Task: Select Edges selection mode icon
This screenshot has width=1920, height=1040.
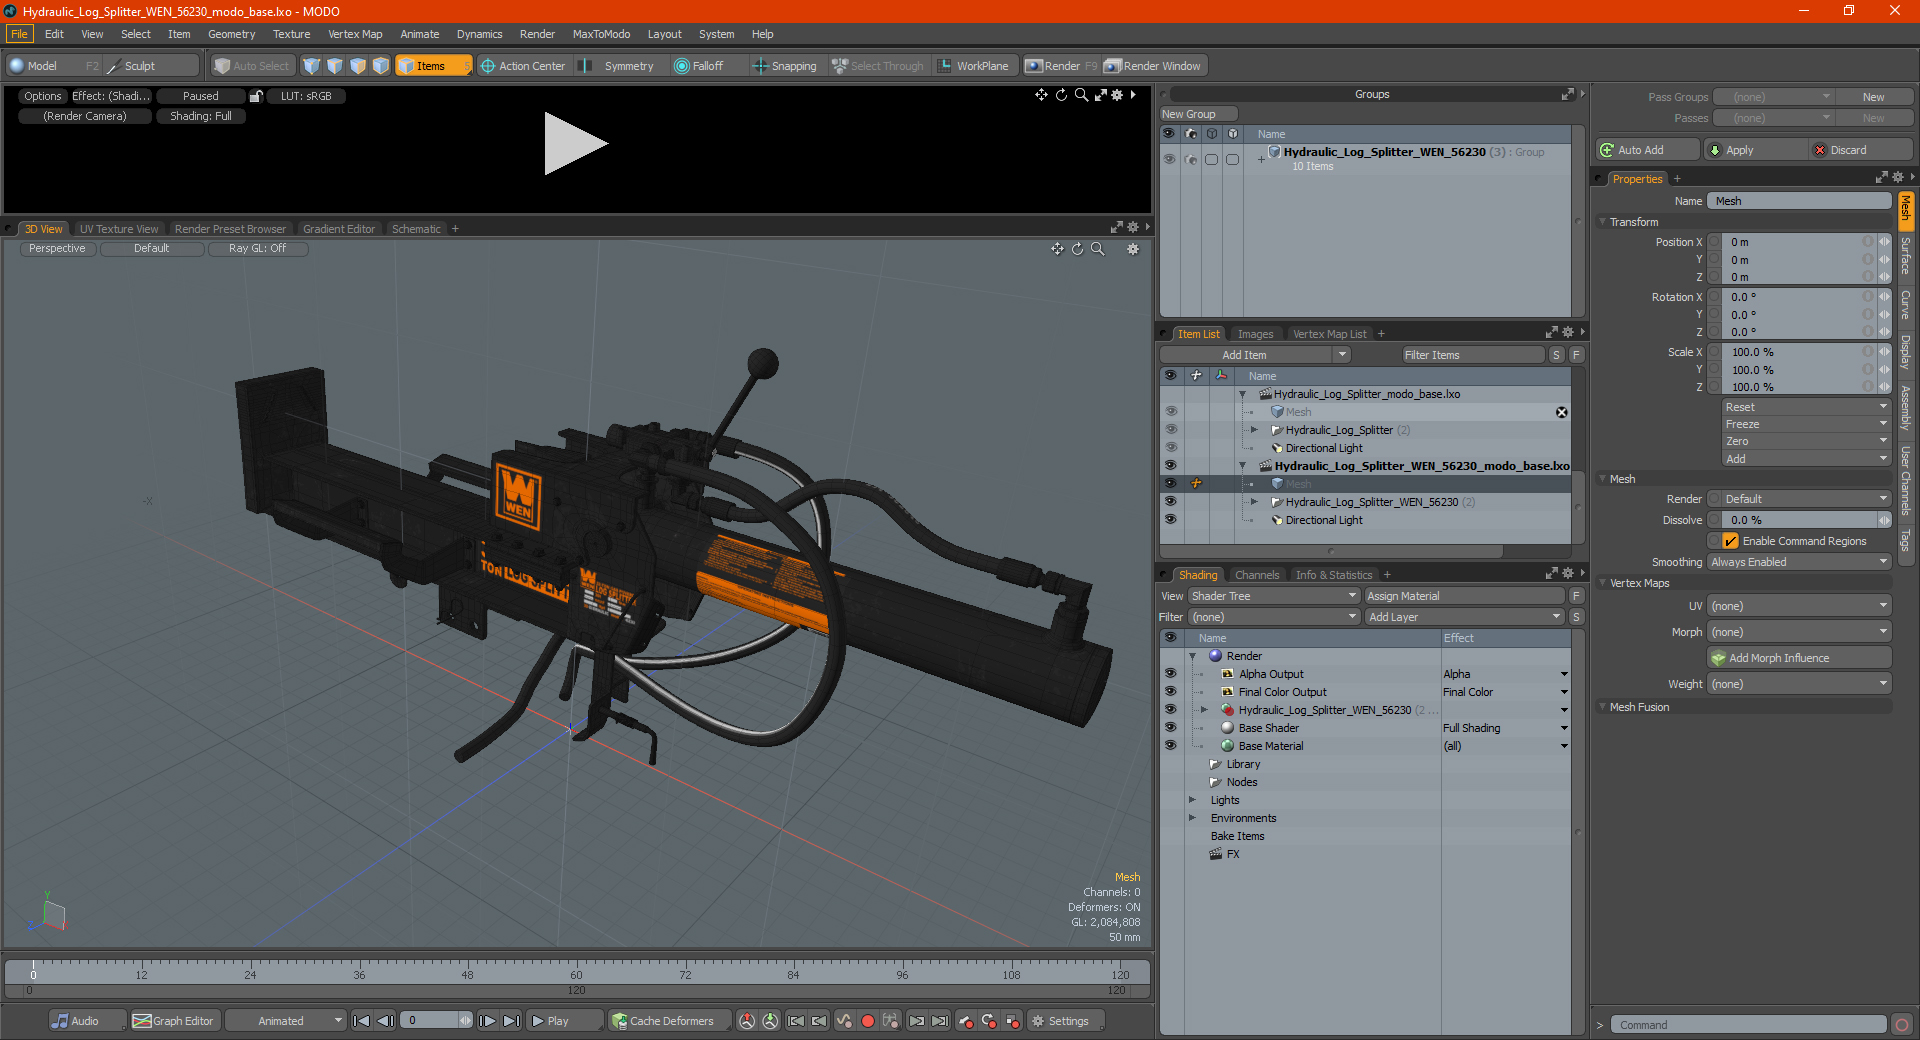Action: [335, 66]
